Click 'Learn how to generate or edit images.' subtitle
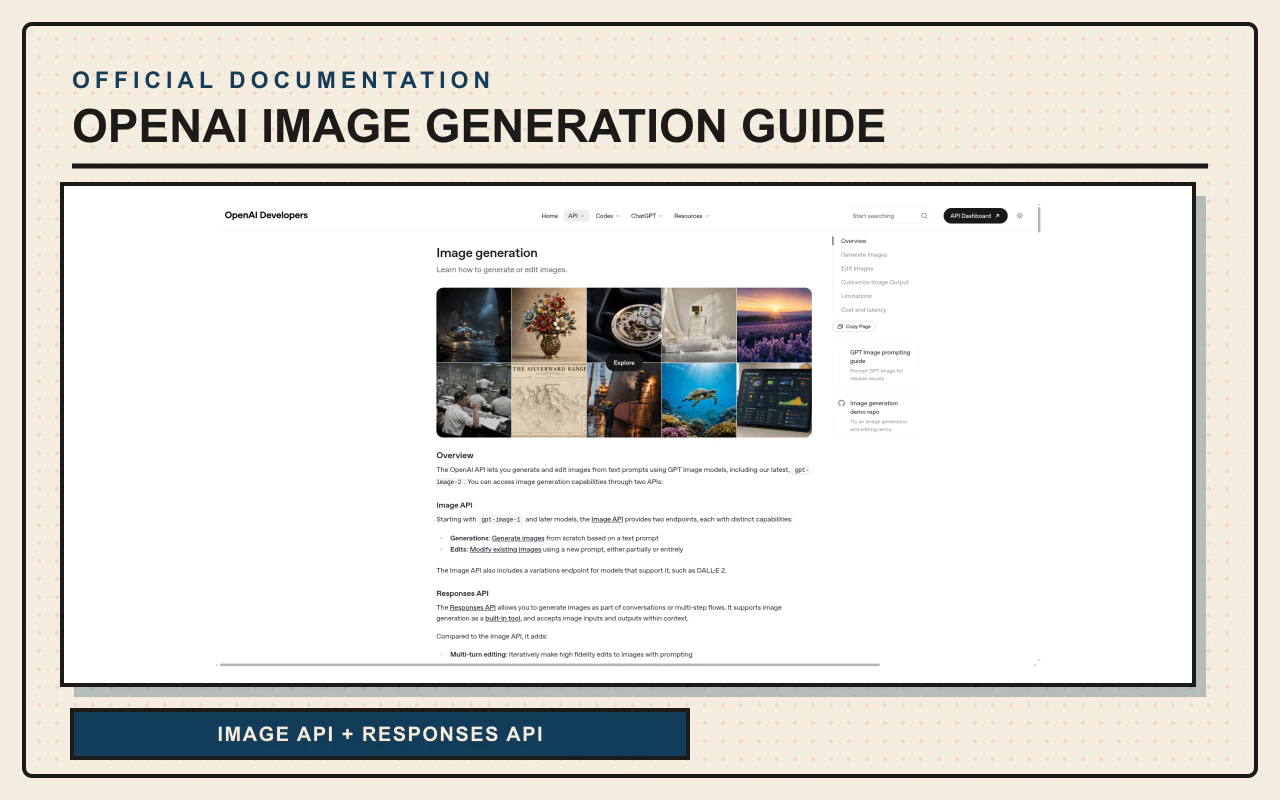The image size is (1280, 800). 501,270
